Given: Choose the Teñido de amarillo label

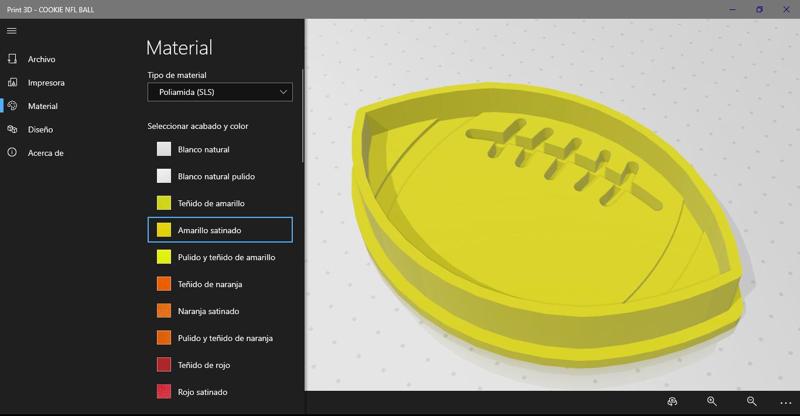Looking at the screenshot, I should point(211,204).
